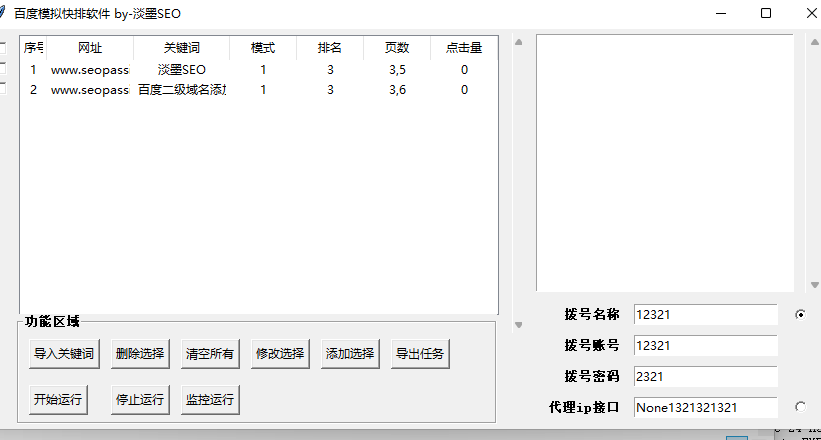Click the feather app icon in the title bar
Viewport: 821px width, 440px height.
[2, 14]
